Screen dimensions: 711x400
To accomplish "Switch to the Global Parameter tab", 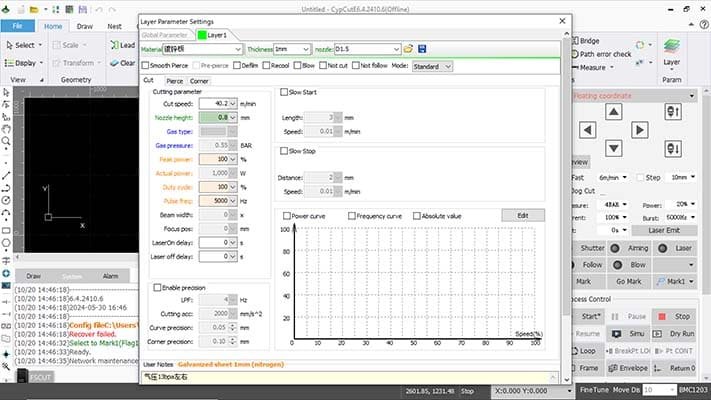I will pos(165,35).
